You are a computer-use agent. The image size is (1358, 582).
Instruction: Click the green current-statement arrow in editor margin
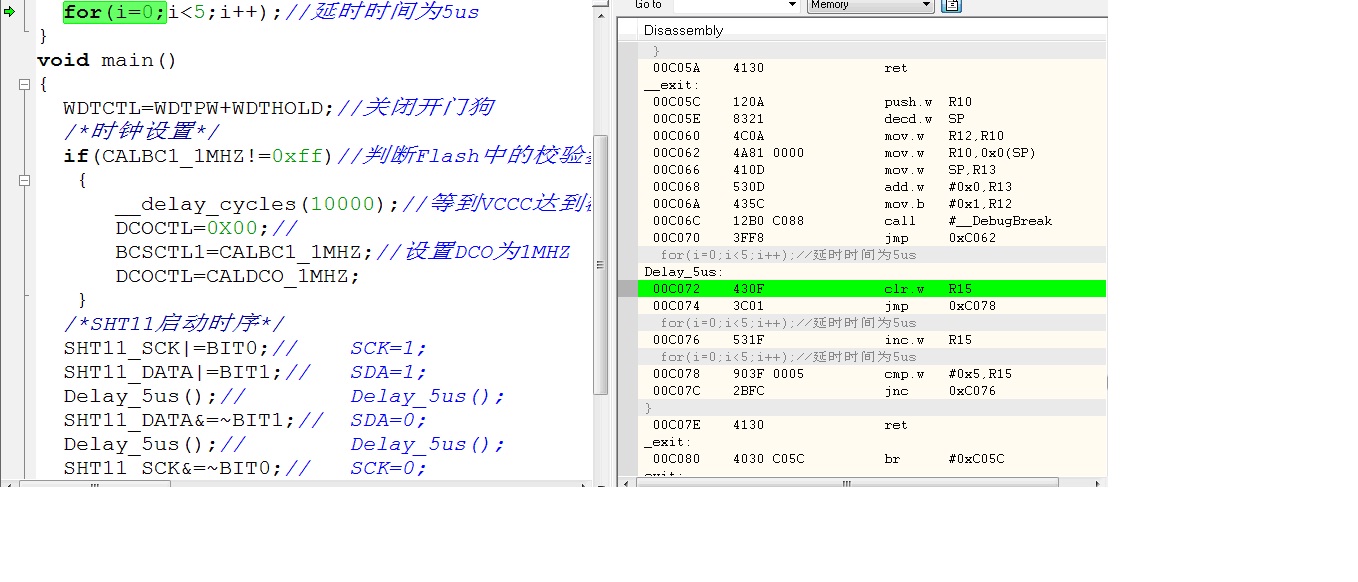pyautogui.click(x=9, y=12)
